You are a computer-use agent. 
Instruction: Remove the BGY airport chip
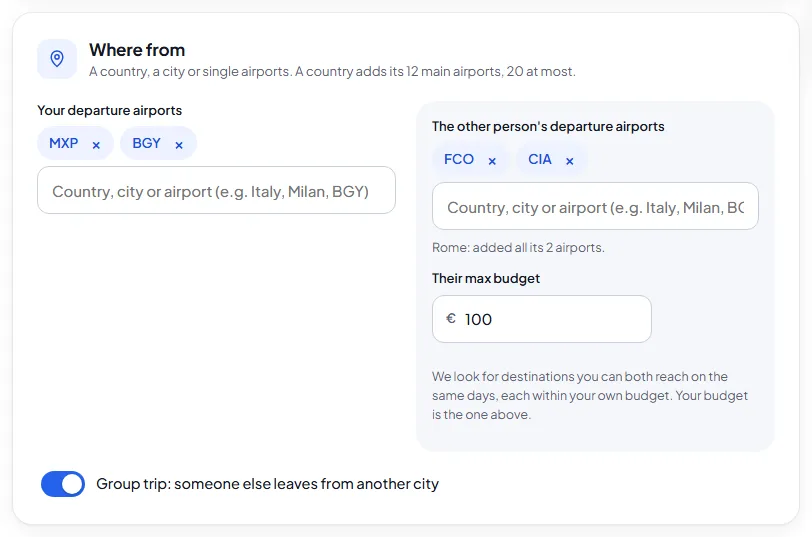[179, 146]
